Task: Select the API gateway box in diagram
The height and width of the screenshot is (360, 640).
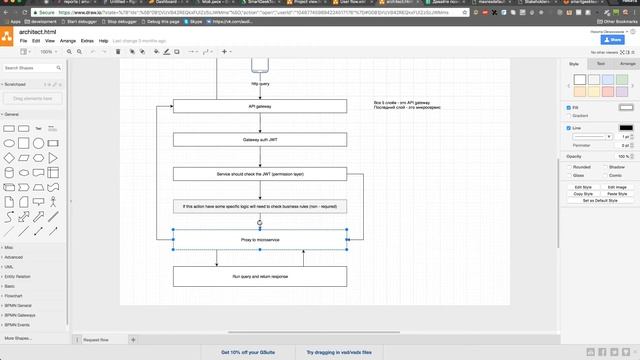Action: (260, 106)
